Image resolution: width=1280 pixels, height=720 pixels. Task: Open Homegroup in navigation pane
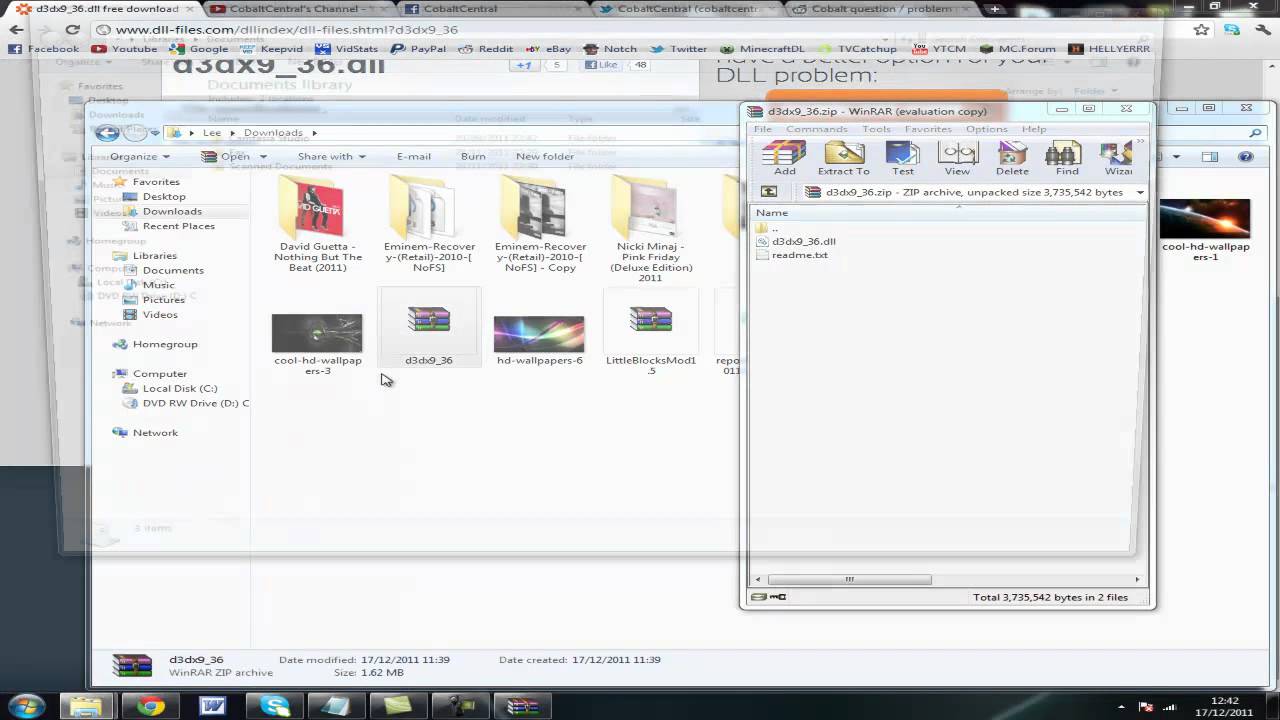pos(165,344)
